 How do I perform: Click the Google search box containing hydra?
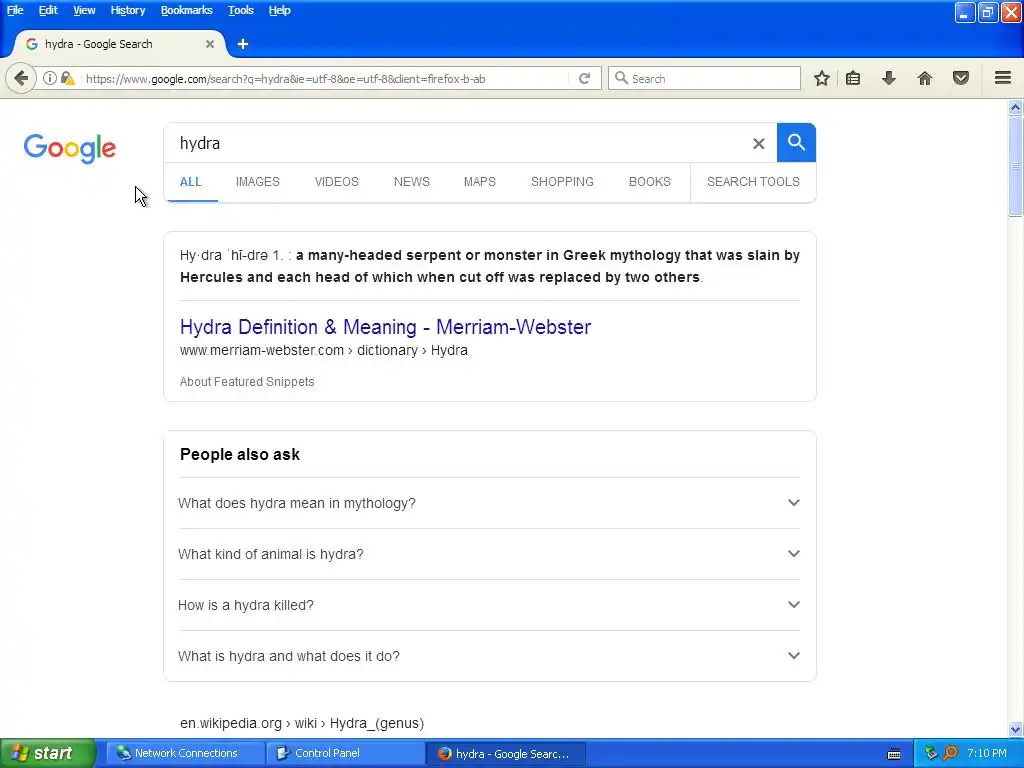pyautogui.click(x=457, y=143)
